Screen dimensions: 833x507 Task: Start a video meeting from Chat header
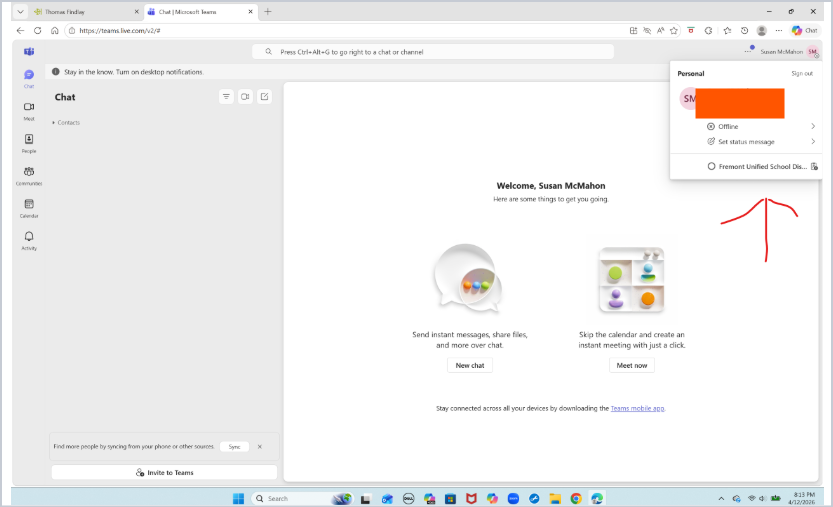pyautogui.click(x=245, y=97)
